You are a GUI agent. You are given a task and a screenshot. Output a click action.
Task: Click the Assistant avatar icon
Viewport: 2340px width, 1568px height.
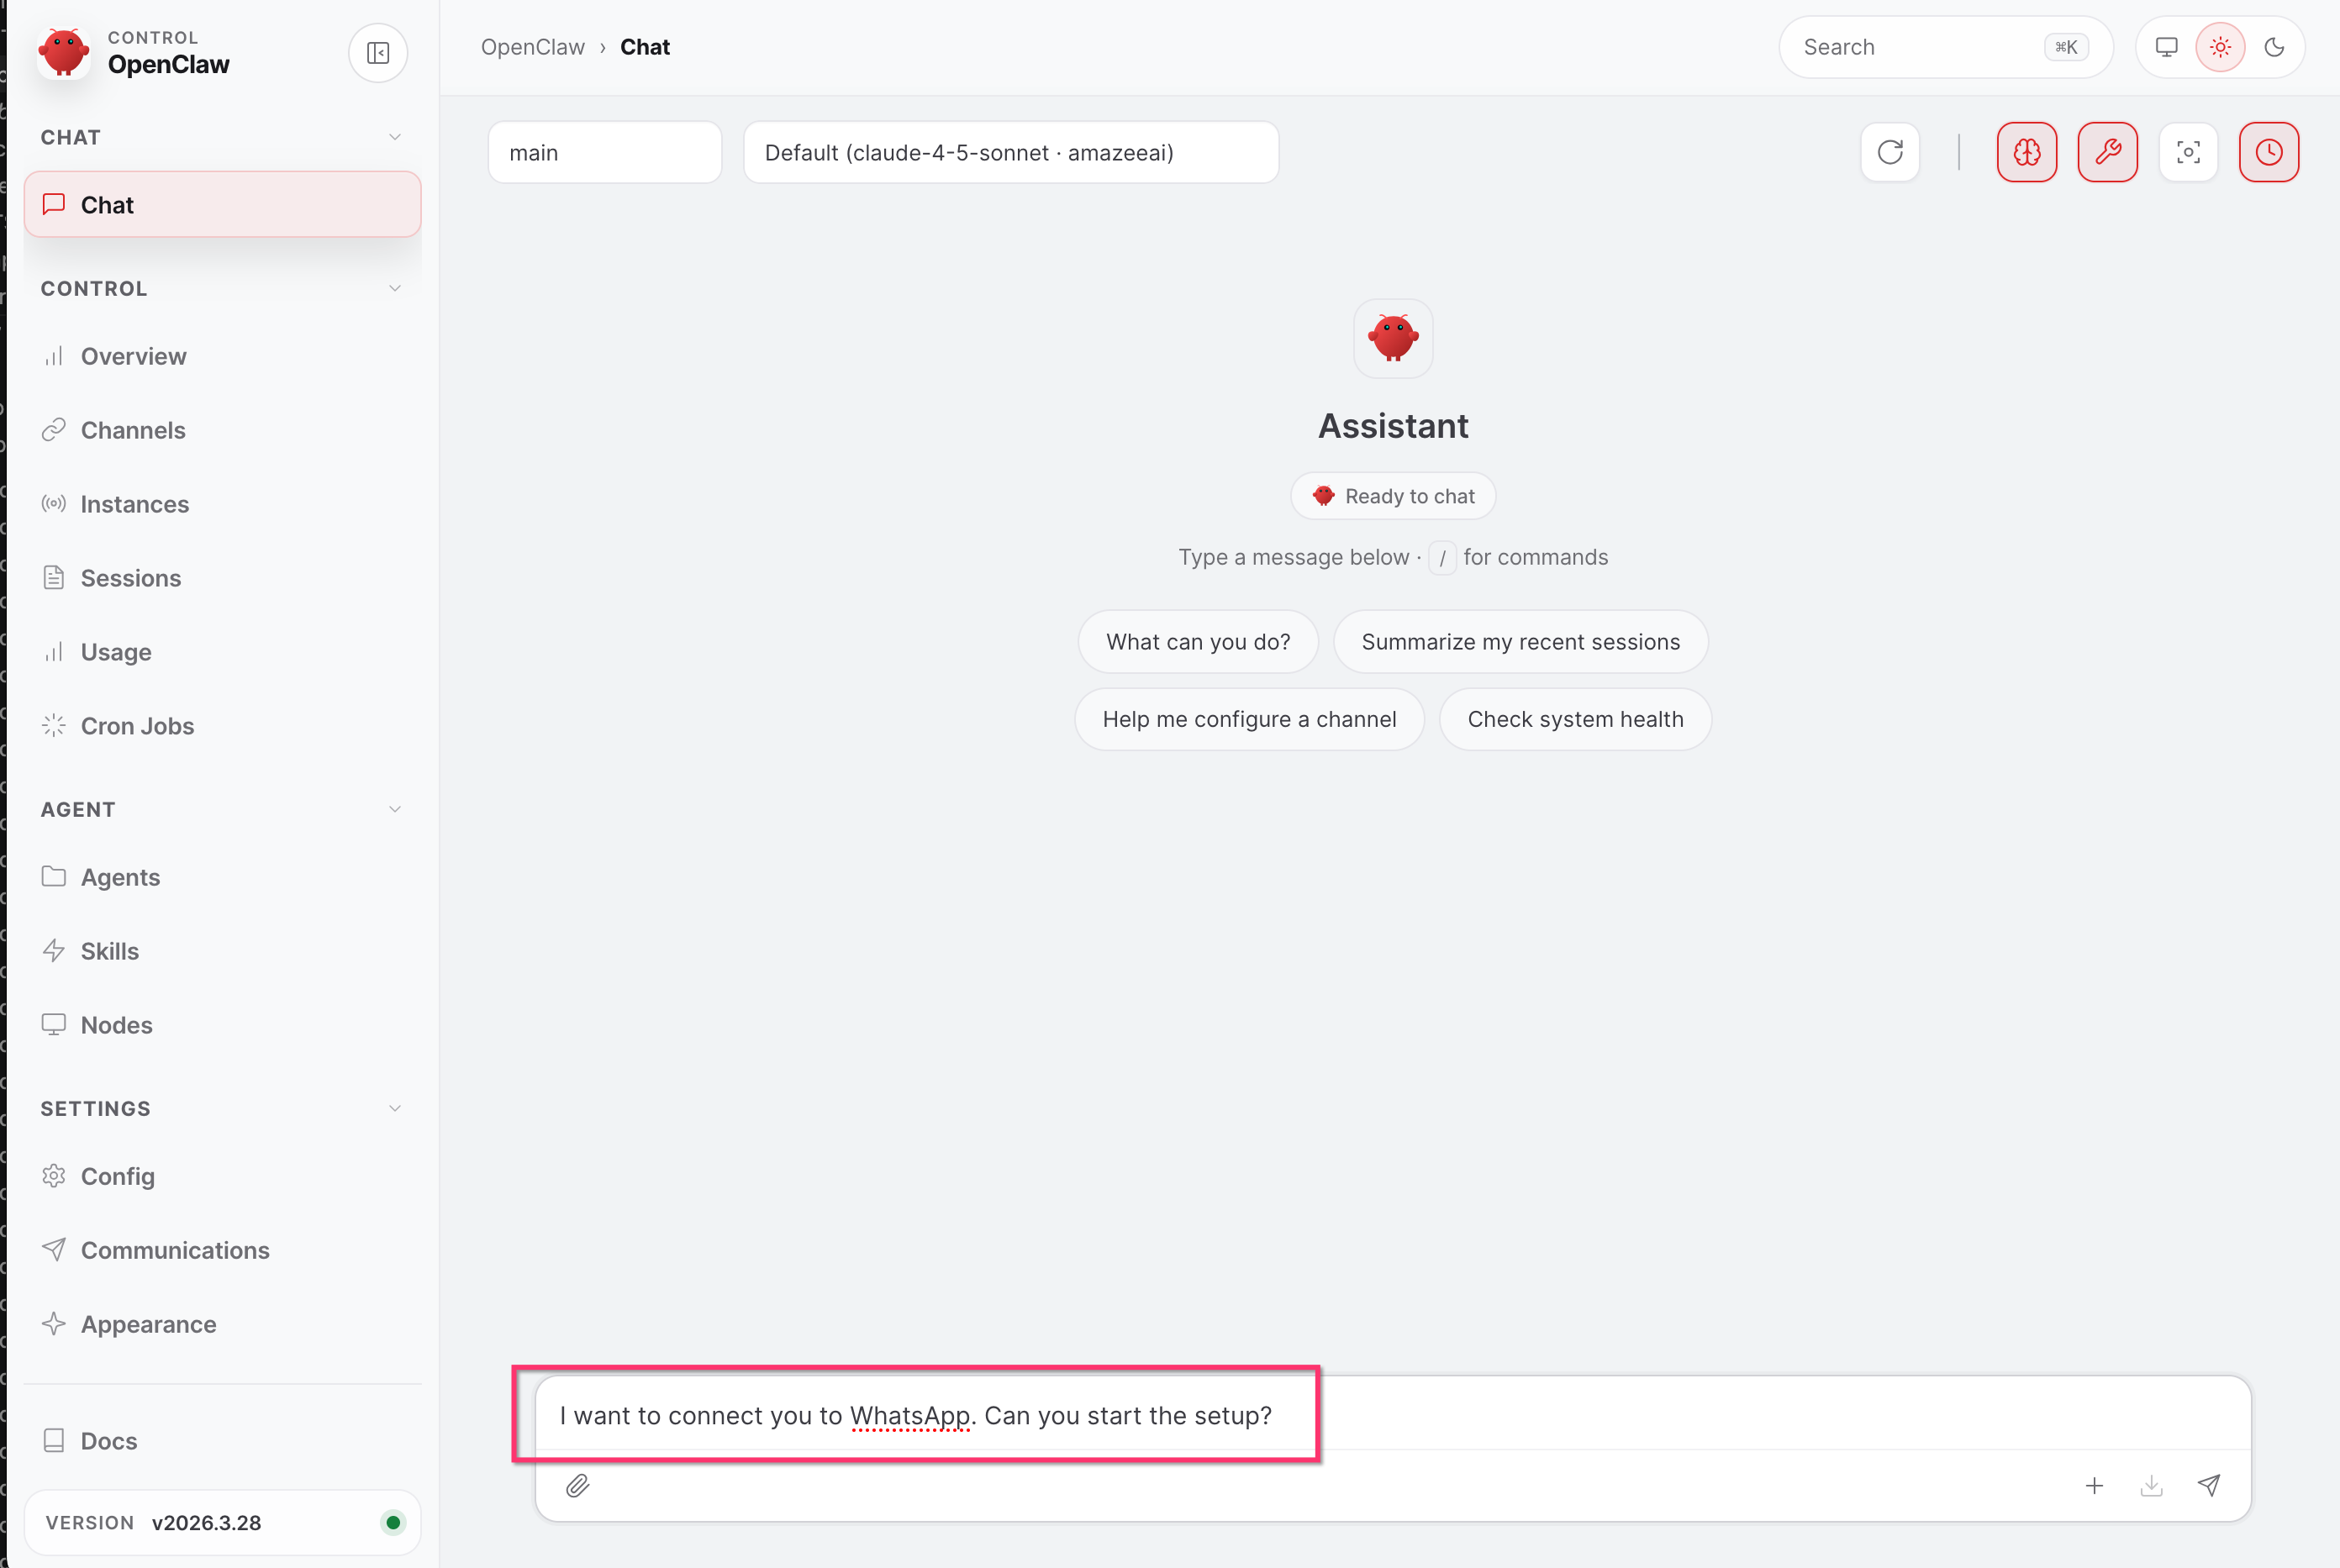coord(1393,339)
